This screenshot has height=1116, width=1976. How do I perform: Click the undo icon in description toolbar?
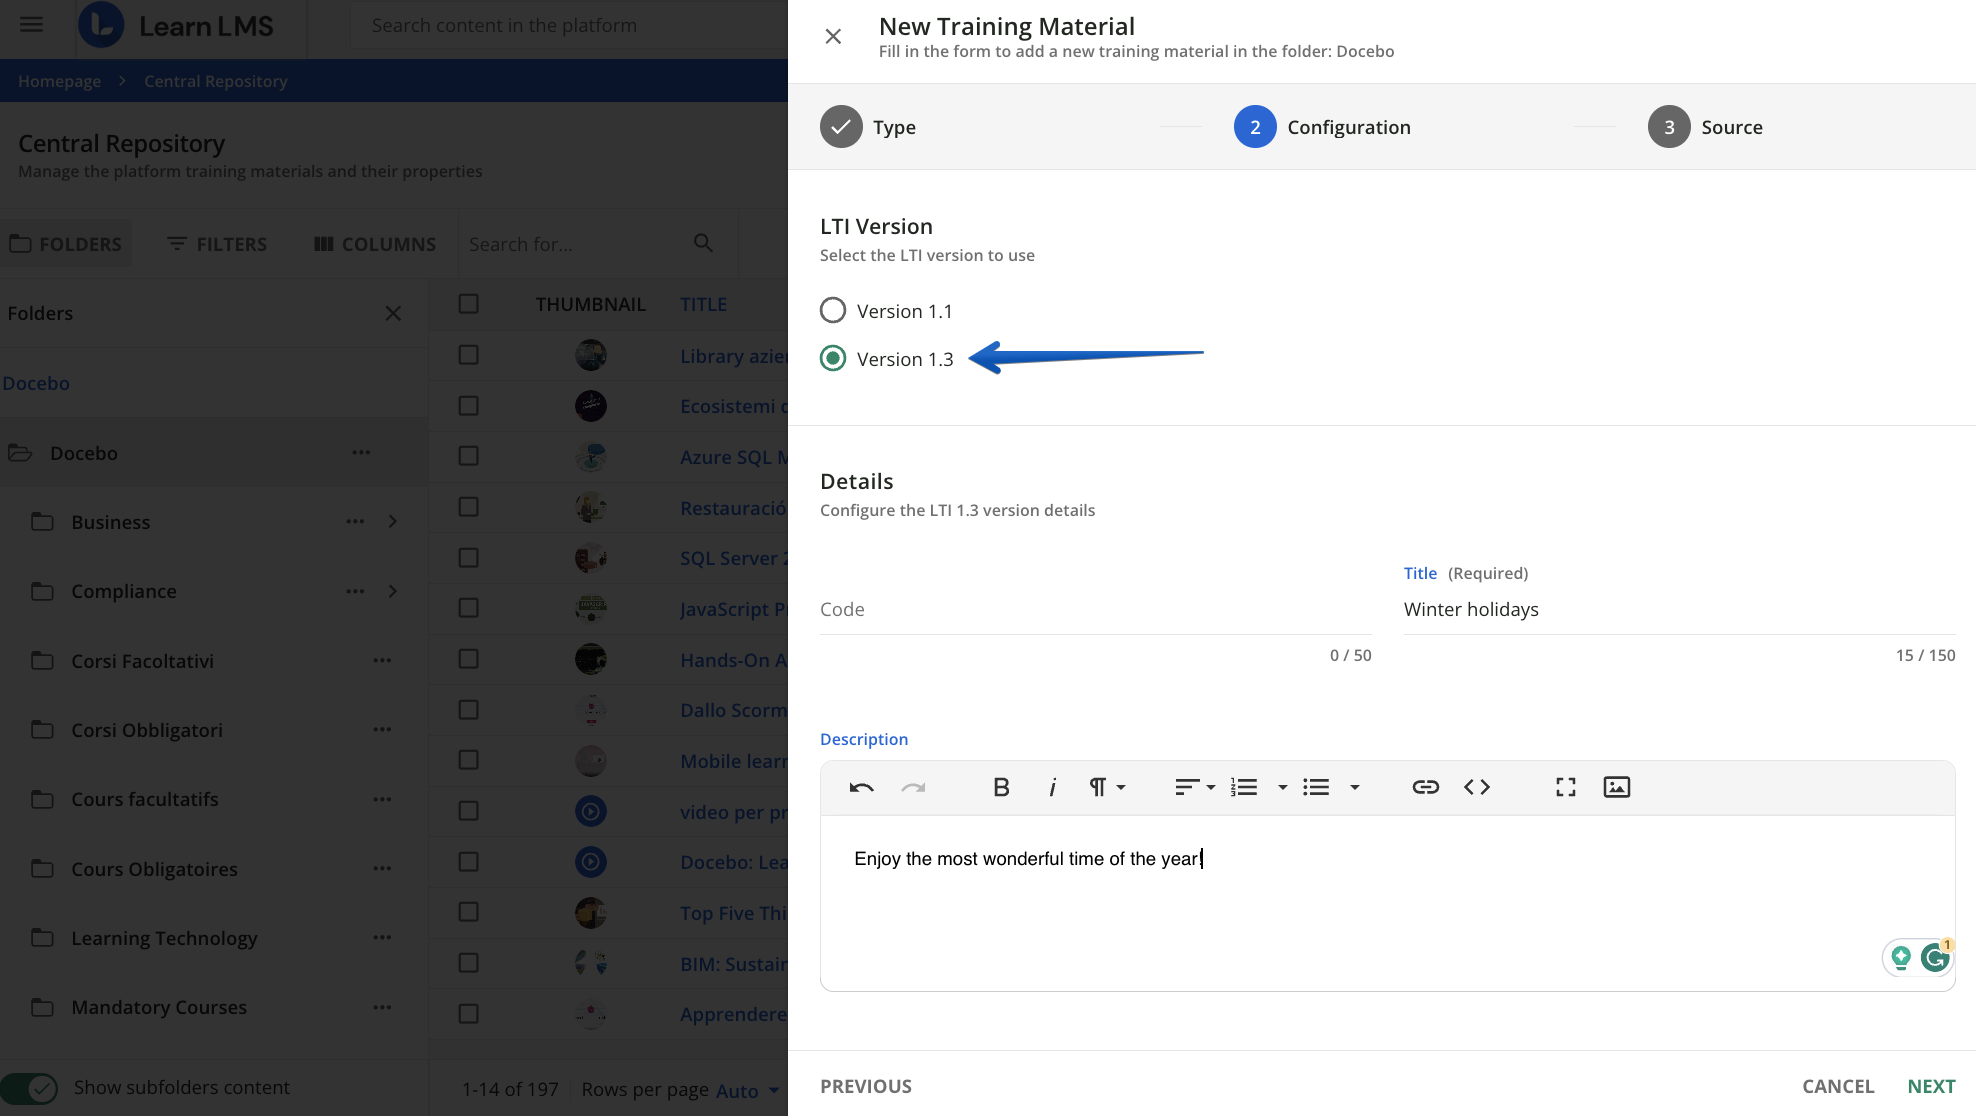860,787
